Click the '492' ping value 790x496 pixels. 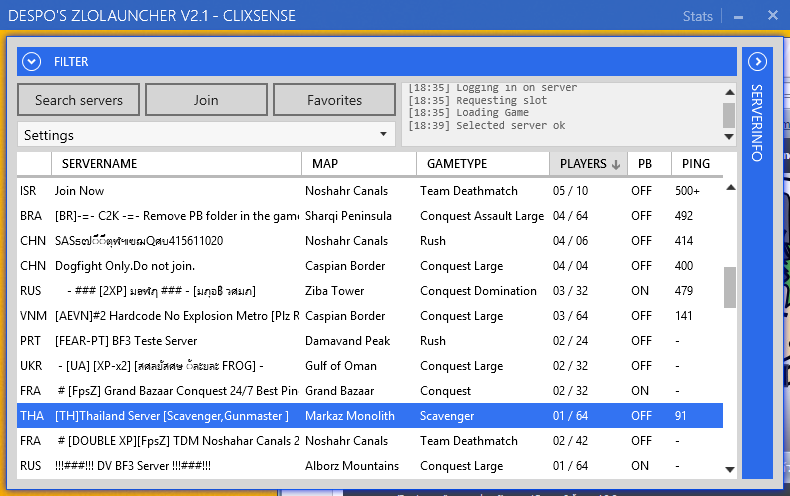tap(684, 216)
